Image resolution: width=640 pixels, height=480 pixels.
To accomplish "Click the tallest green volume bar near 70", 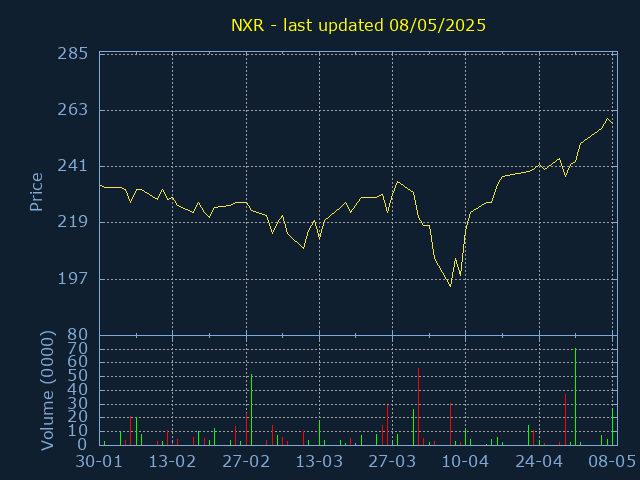I will tap(576, 397).
